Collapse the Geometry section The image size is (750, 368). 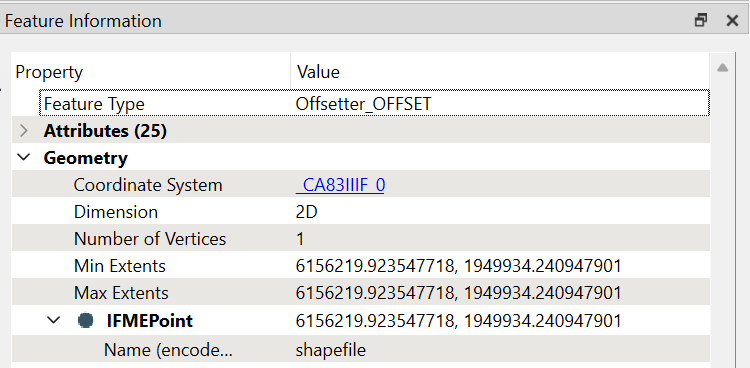click(24, 157)
